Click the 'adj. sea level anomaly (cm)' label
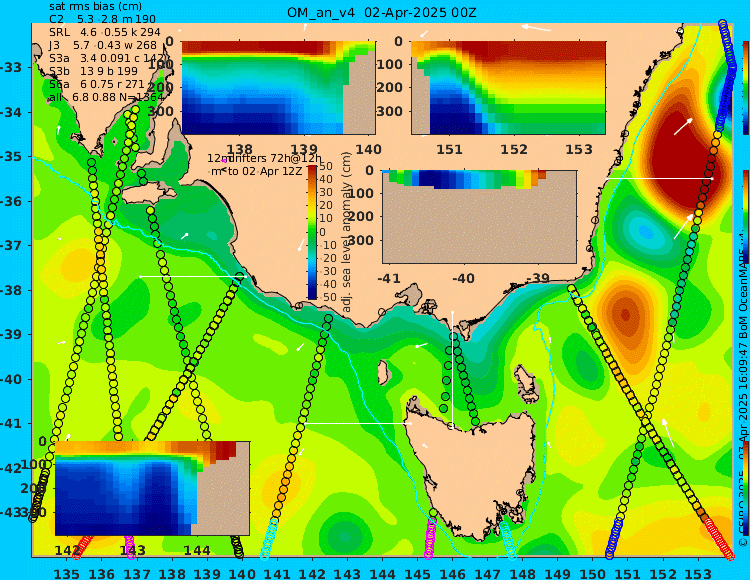750x580 pixels. point(347,232)
